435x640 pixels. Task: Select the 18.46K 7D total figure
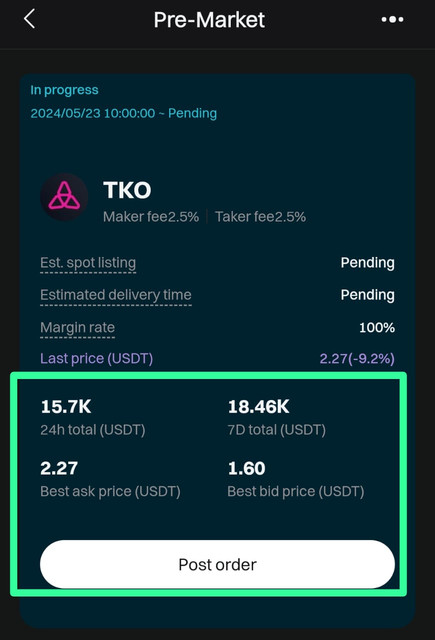[x=258, y=407]
